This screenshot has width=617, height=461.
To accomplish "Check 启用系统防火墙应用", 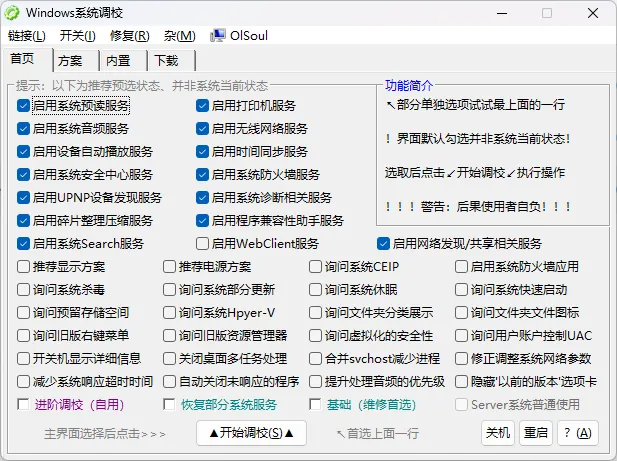I will (461, 267).
